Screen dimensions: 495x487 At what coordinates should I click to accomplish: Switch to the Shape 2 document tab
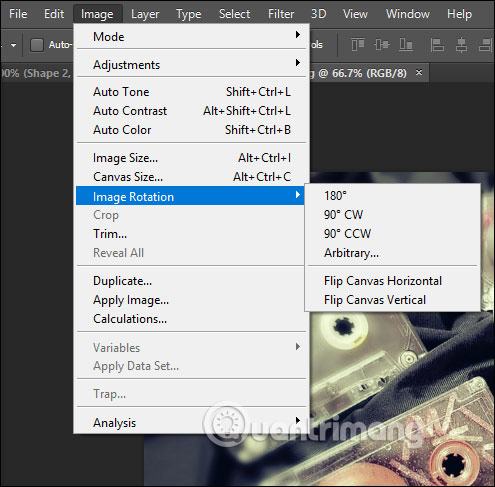tap(36, 73)
